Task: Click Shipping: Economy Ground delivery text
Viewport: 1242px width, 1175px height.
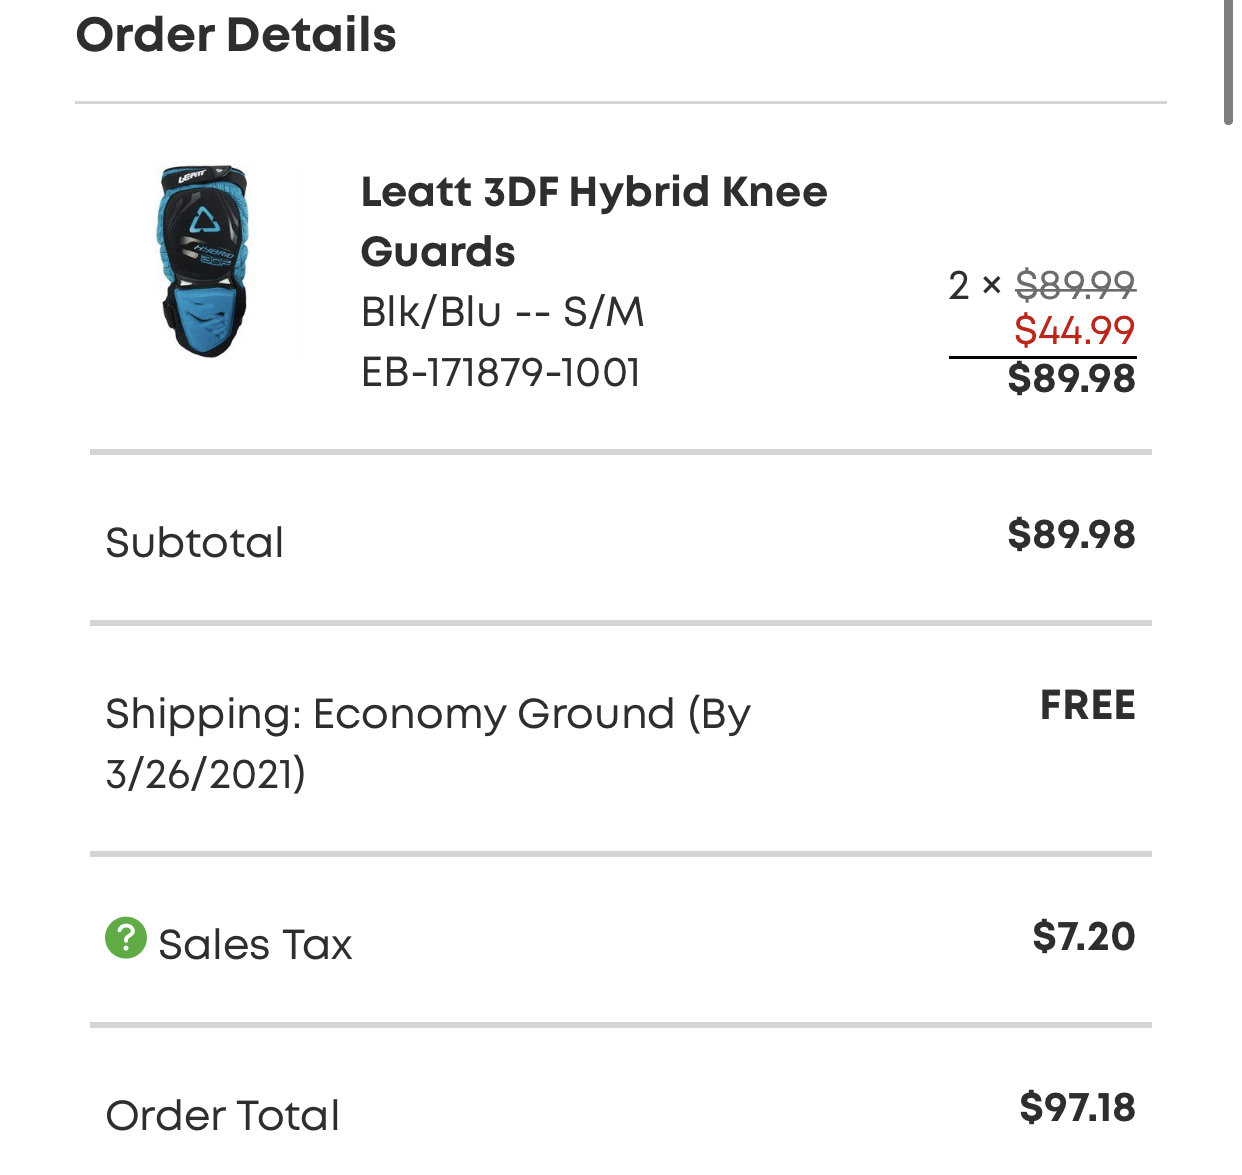Action: [428, 744]
